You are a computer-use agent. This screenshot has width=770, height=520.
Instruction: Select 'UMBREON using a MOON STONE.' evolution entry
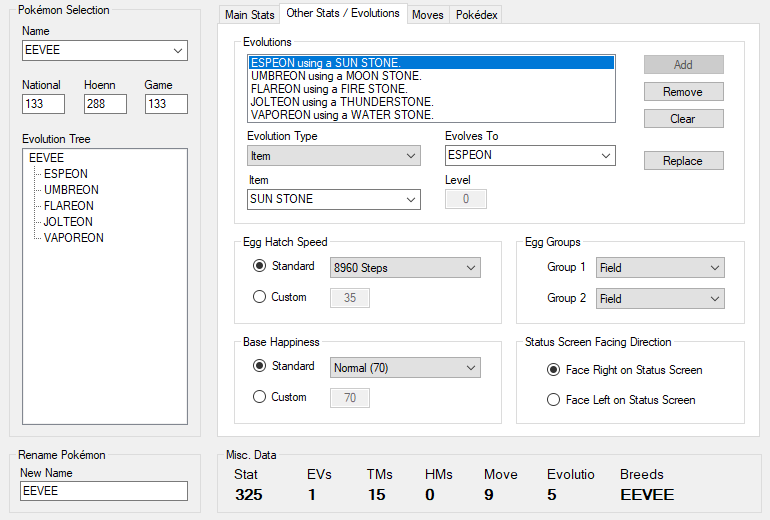coord(431,76)
